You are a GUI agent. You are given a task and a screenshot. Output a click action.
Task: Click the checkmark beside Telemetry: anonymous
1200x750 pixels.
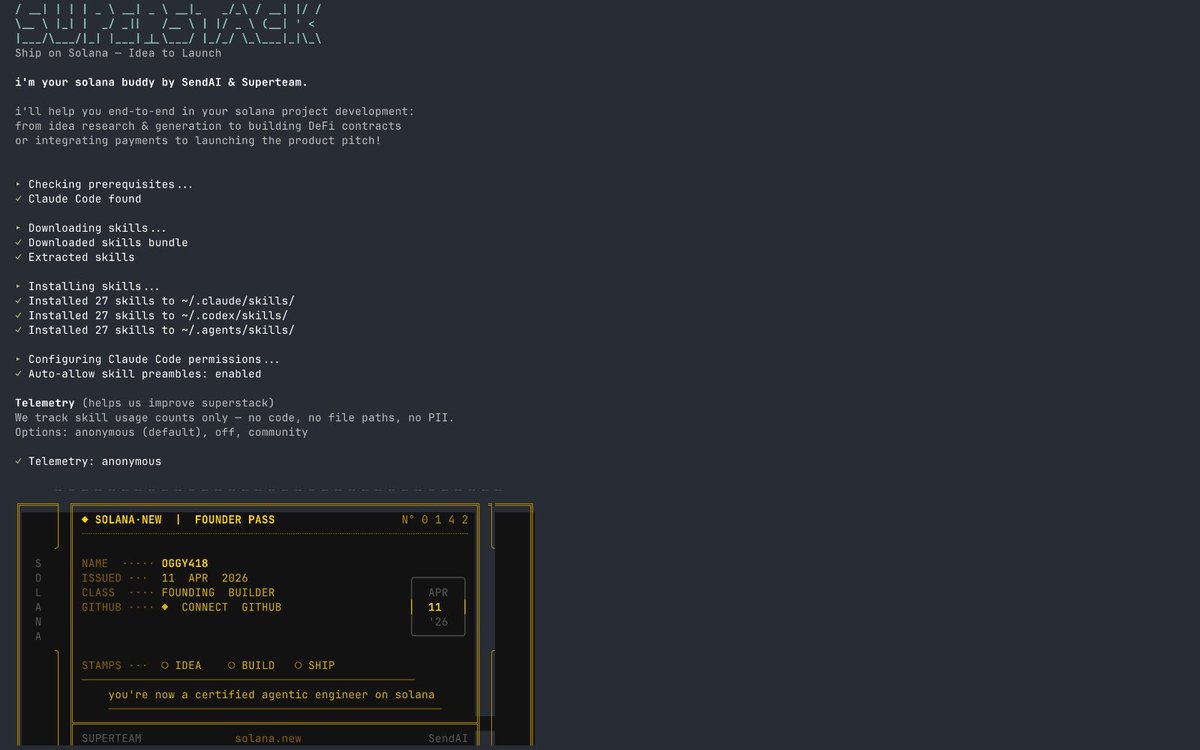click(x=19, y=461)
